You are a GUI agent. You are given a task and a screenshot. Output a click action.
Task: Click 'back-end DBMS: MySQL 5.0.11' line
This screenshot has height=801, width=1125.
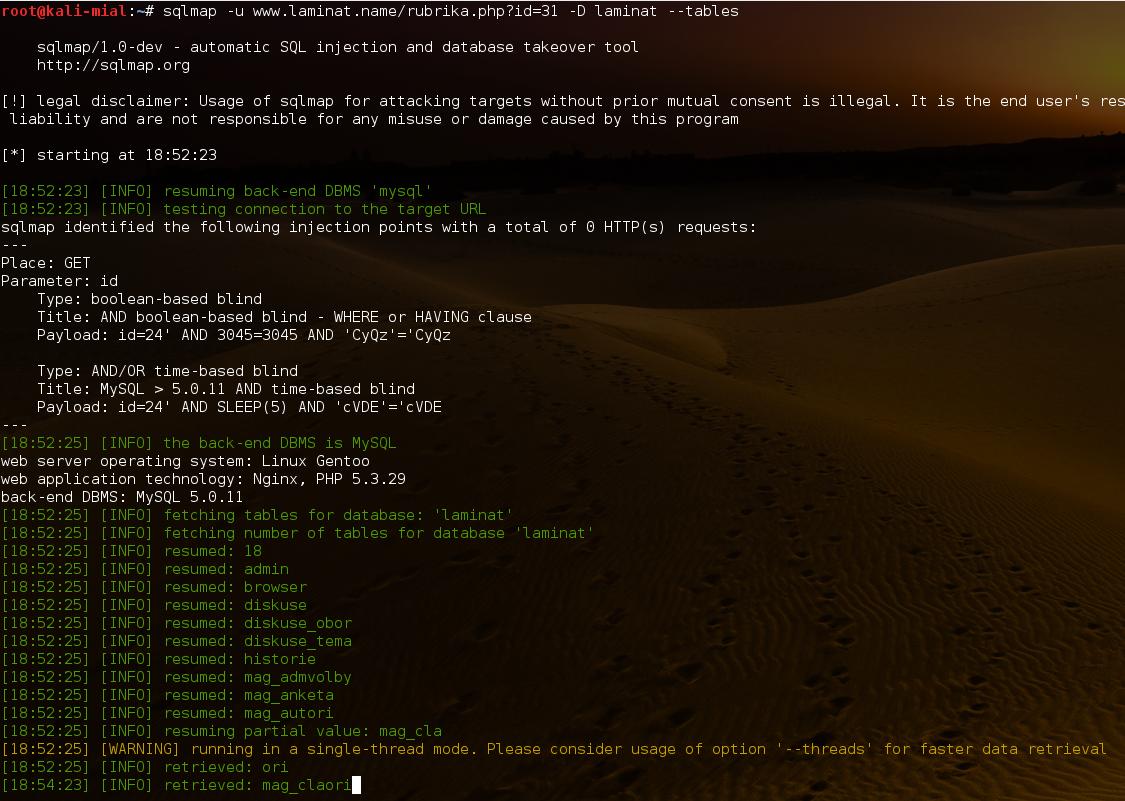(122, 497)
